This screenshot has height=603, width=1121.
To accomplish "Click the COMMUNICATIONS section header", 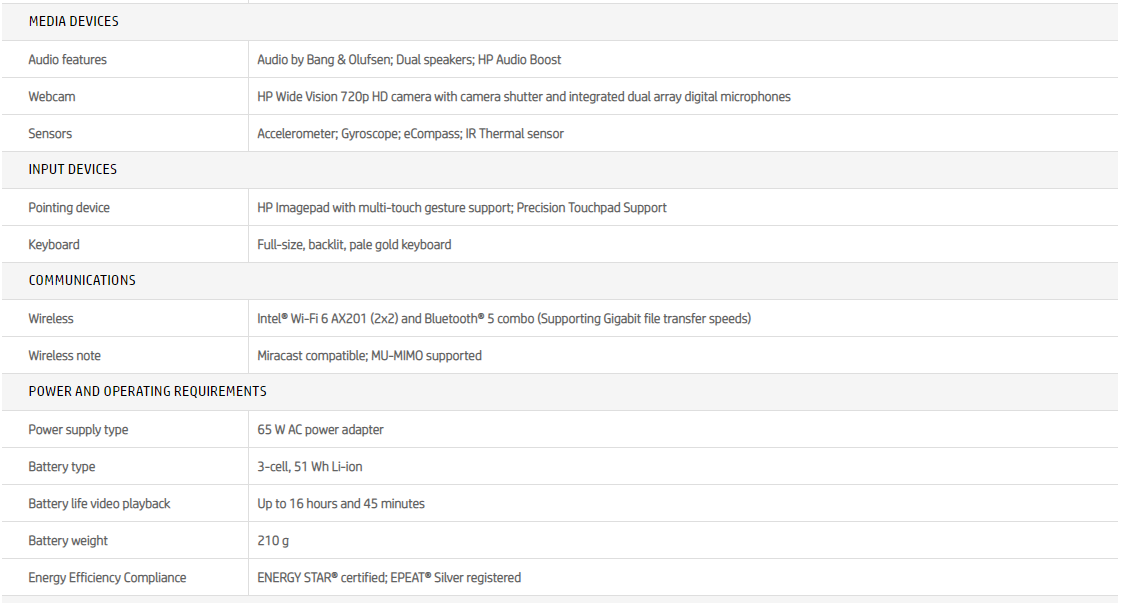I will pos(82,280).
